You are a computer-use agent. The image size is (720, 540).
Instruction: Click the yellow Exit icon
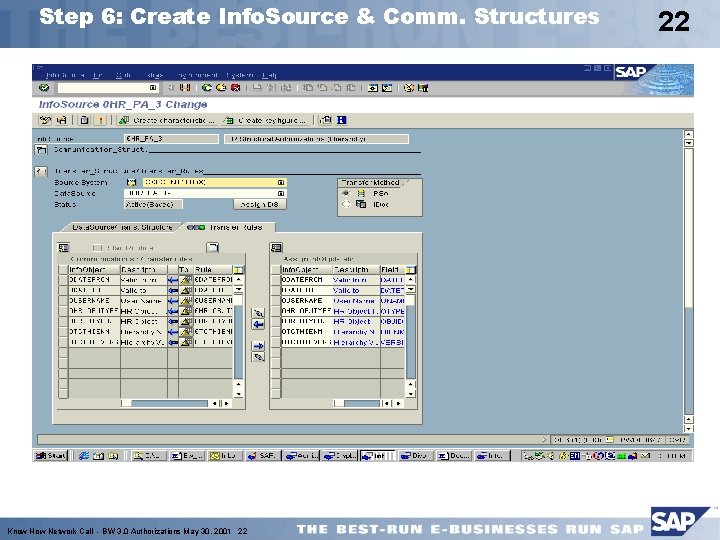pyautogui.click(x=221, y=87)
